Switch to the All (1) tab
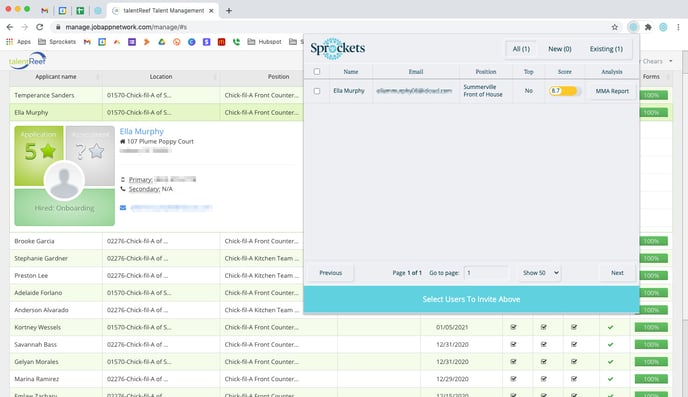 pos(521,49)
